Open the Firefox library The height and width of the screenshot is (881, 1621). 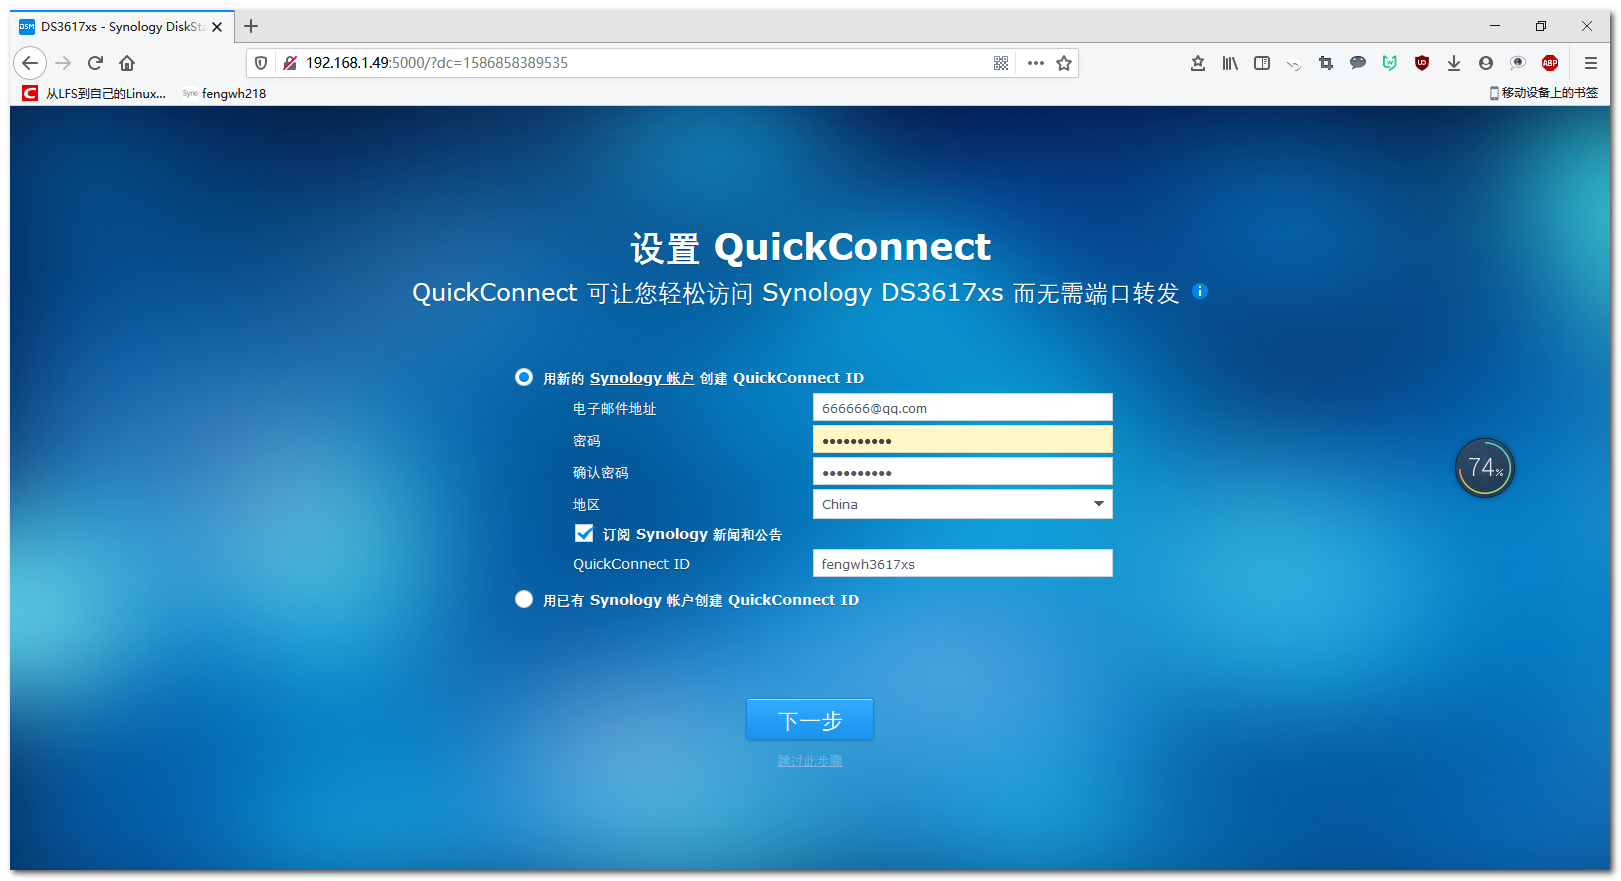(x=1230, y=63)
